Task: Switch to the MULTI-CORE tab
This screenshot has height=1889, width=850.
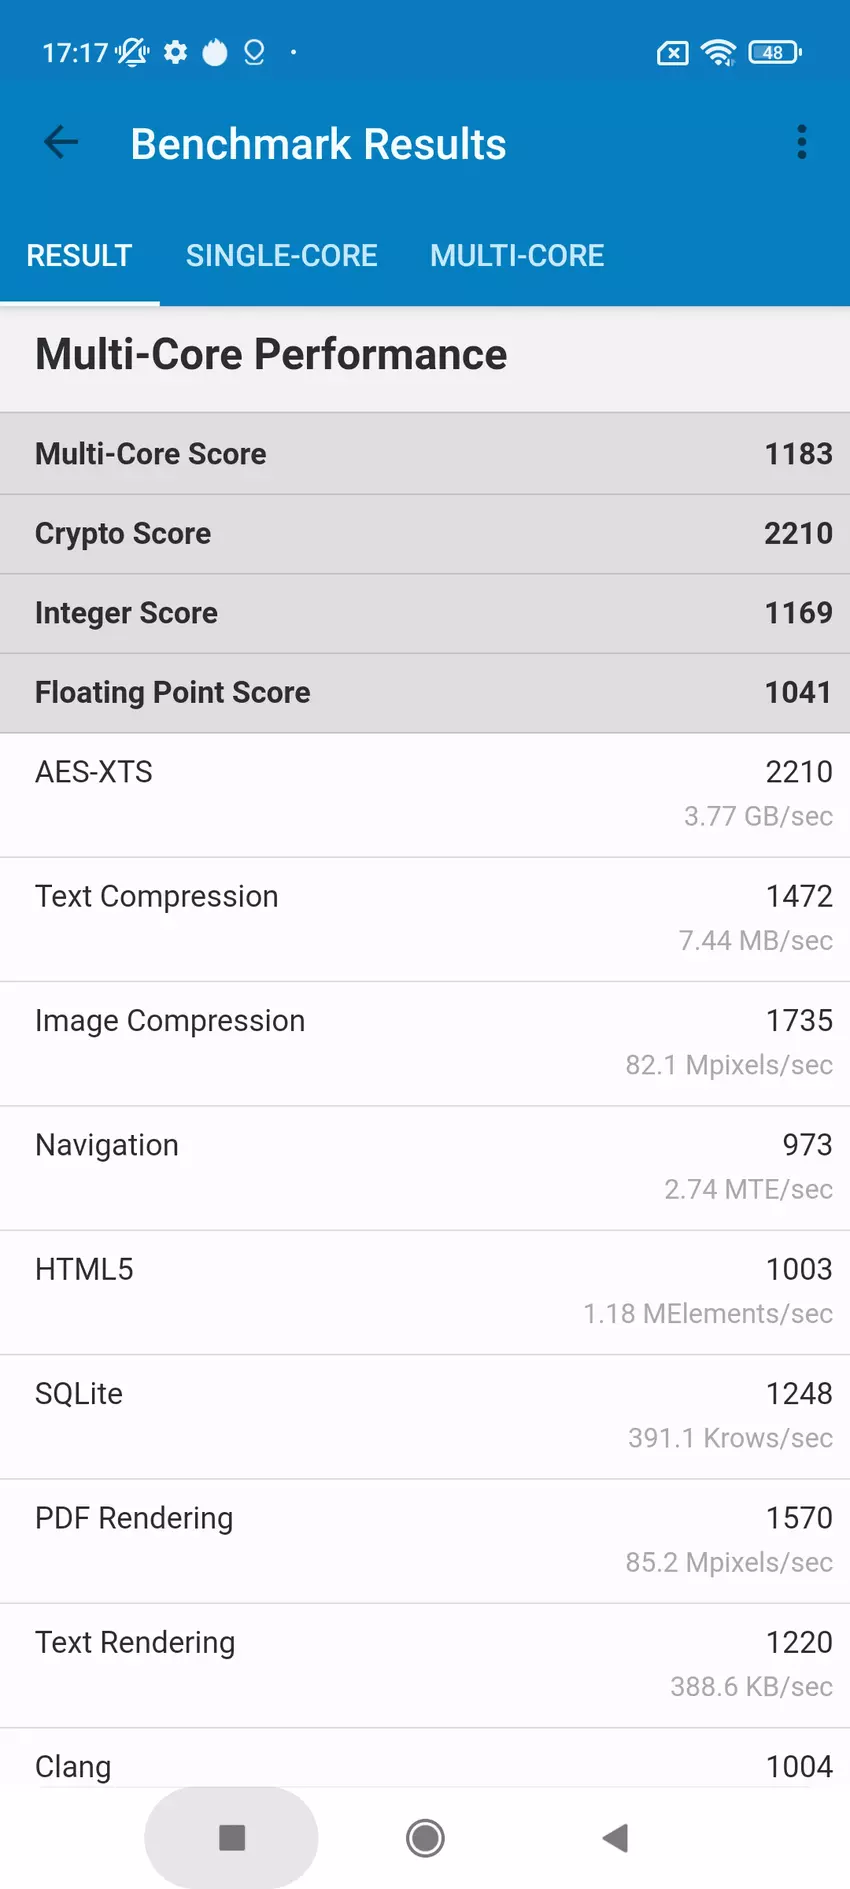Action: pyautogui.click(x=517, y=256)
